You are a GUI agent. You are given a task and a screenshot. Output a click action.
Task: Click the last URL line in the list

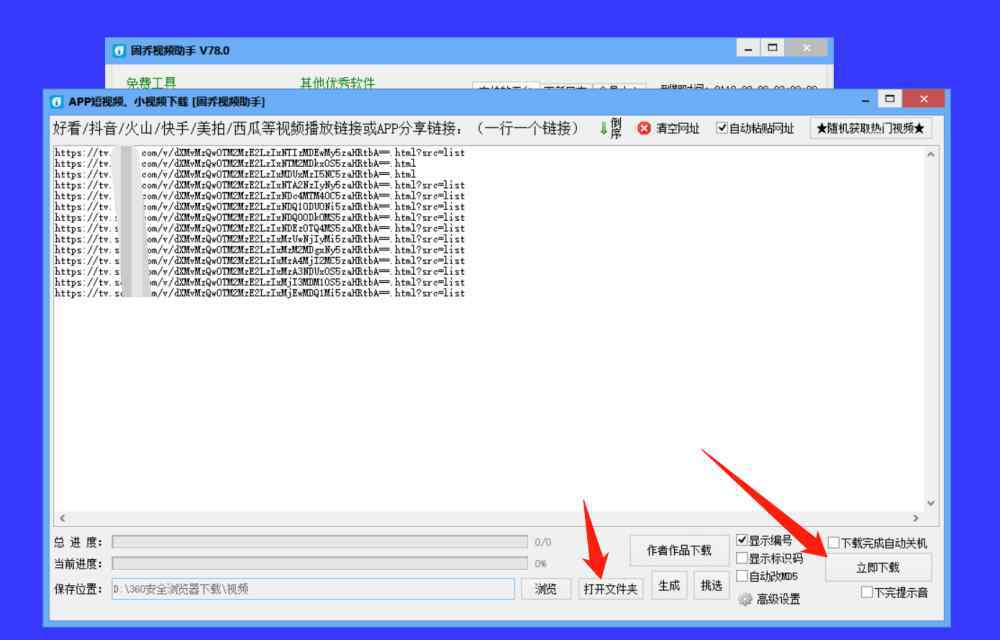[x=260, y=293]
